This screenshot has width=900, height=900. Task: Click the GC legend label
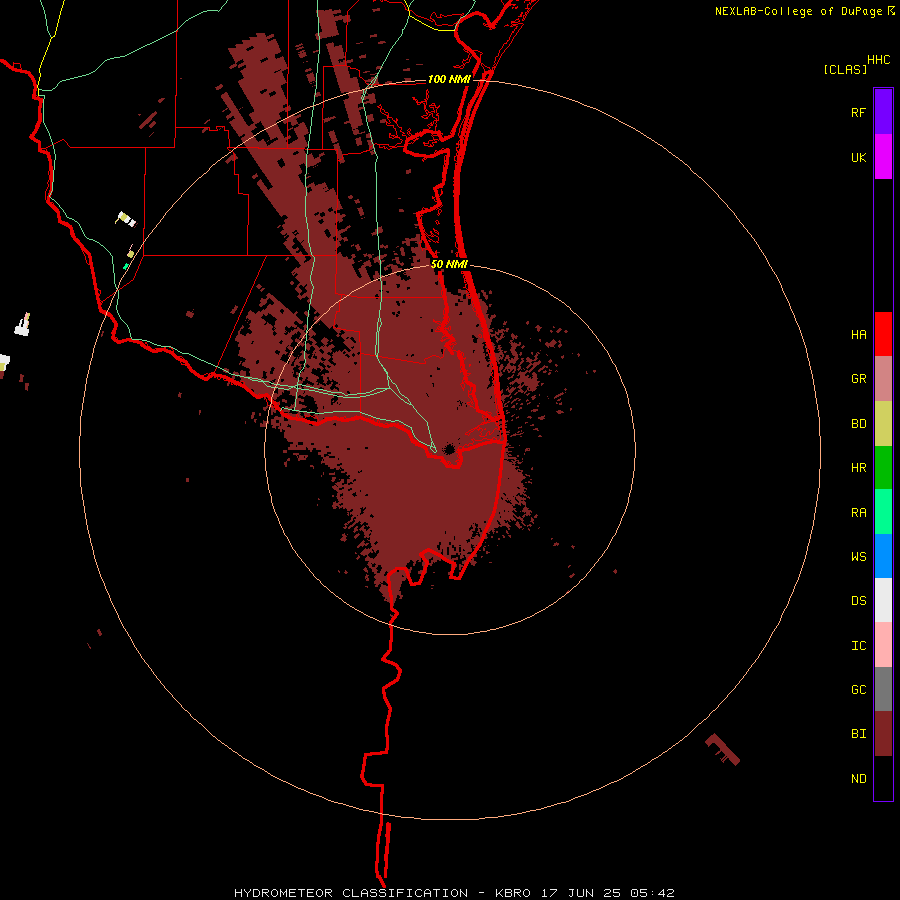[x=858, y=689]
